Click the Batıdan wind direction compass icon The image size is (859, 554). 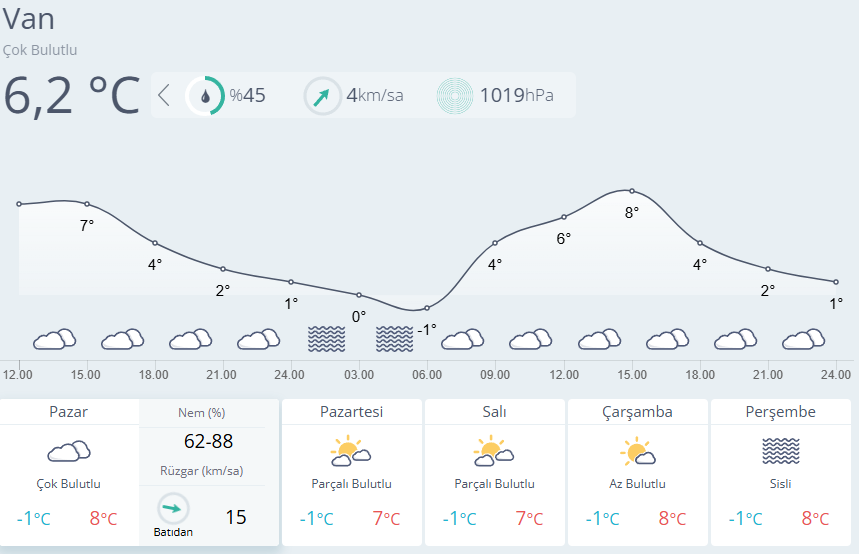pos(173,508)
